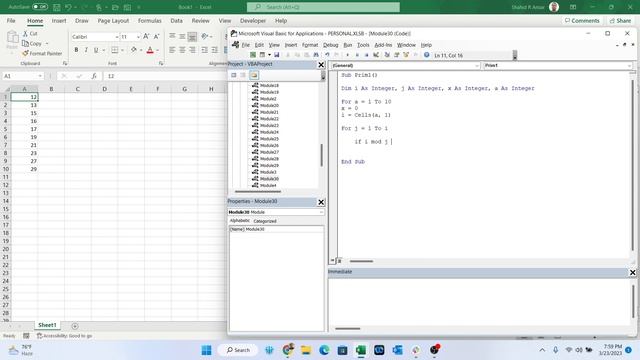Click the Borders icon in Font group
This screenshot has height=360, width=640.
coord(115,50)
